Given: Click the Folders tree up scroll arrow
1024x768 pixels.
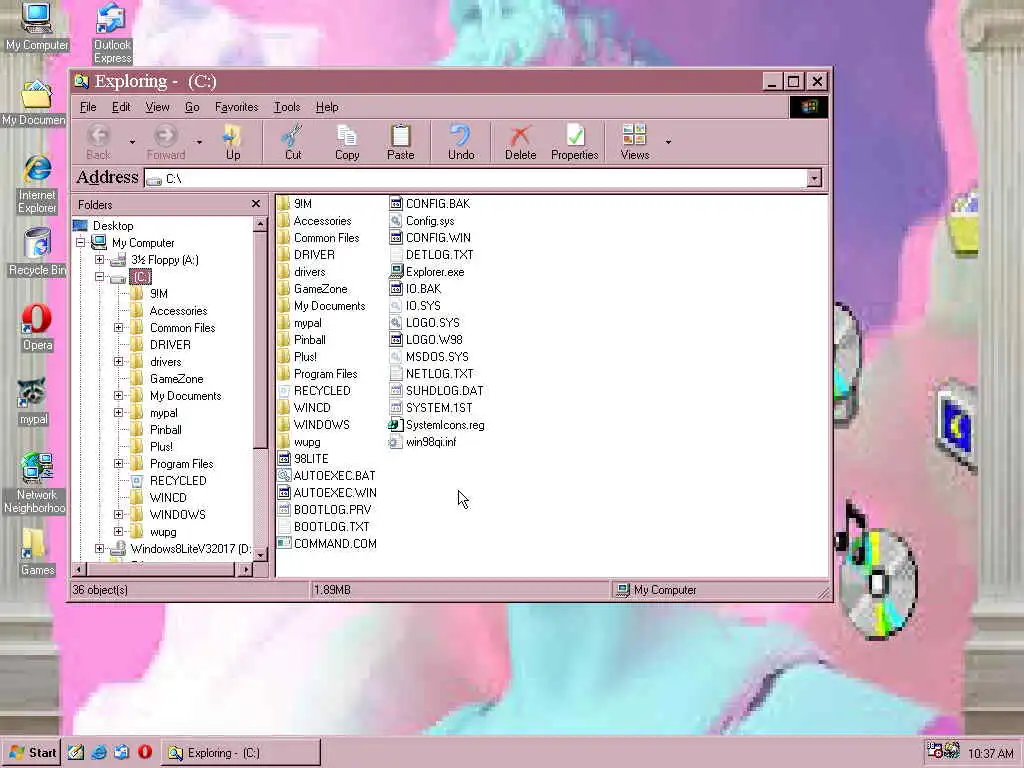Looking at the screenshot, I should point(260,225).
